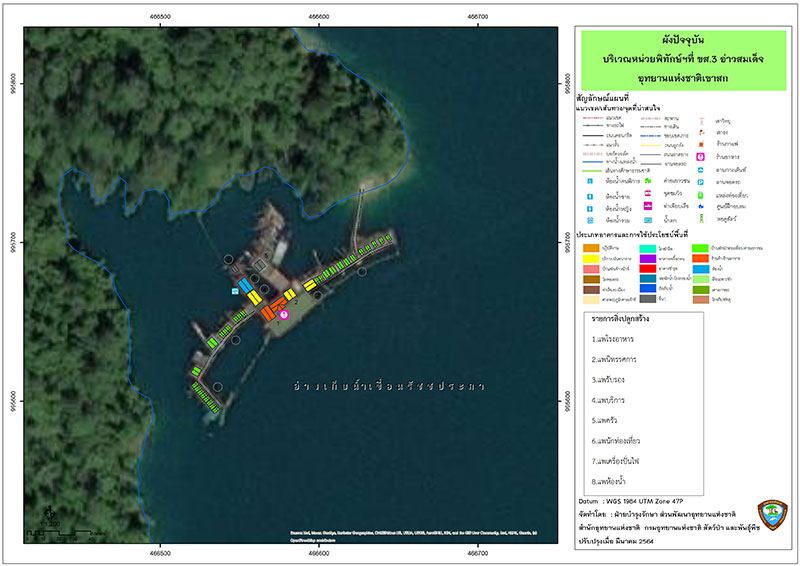Pick the yellow color swatch in the legend
Viewport: 800px width, 566px height.
(591, 258)
